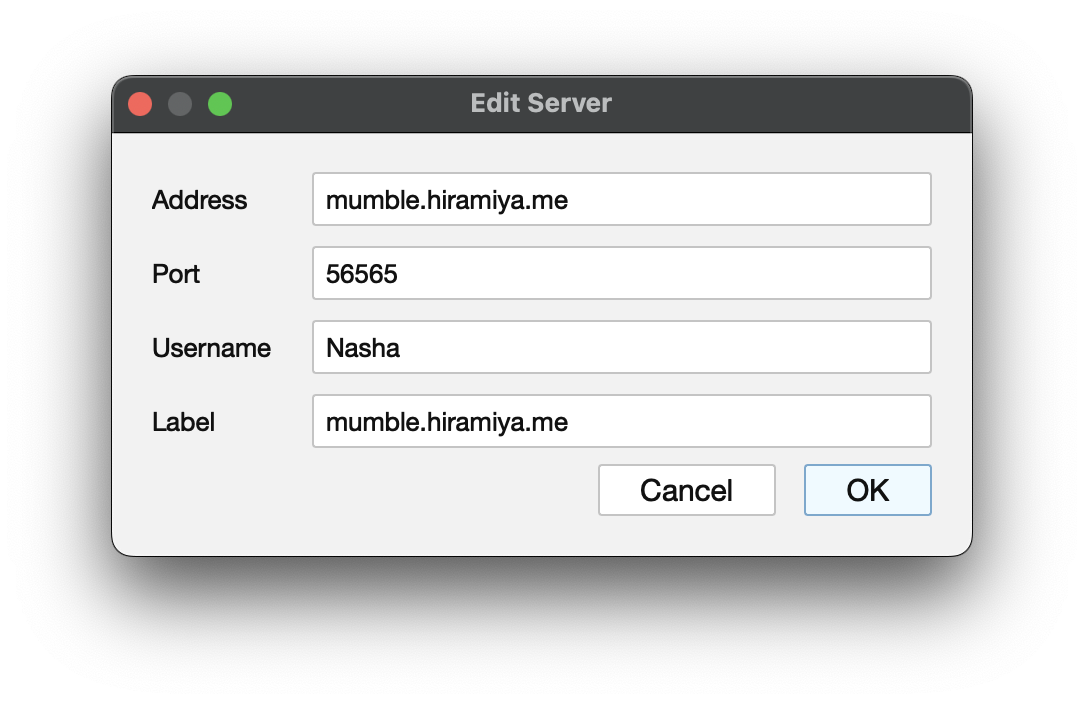1084x704 pixels.
Task: Click the green zoom window button
Action: click(x=220, y=104)
